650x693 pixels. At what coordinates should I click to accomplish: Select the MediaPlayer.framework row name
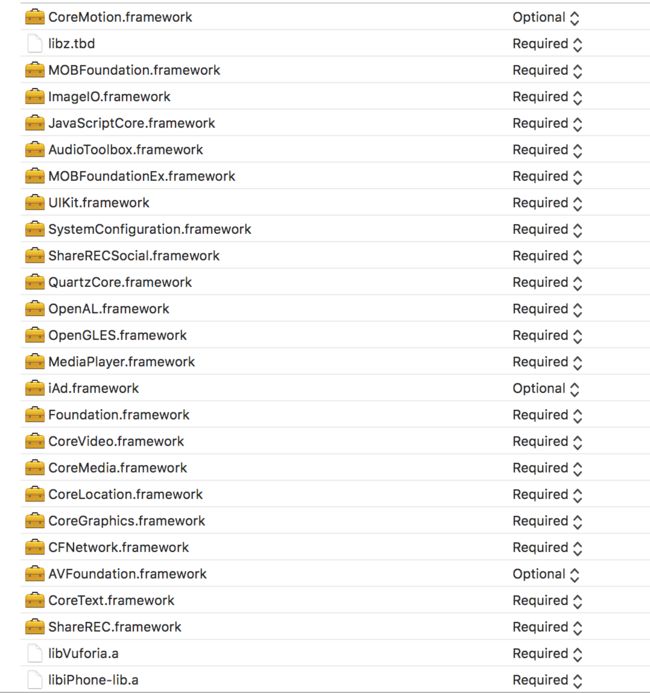(x=122, y=362)
